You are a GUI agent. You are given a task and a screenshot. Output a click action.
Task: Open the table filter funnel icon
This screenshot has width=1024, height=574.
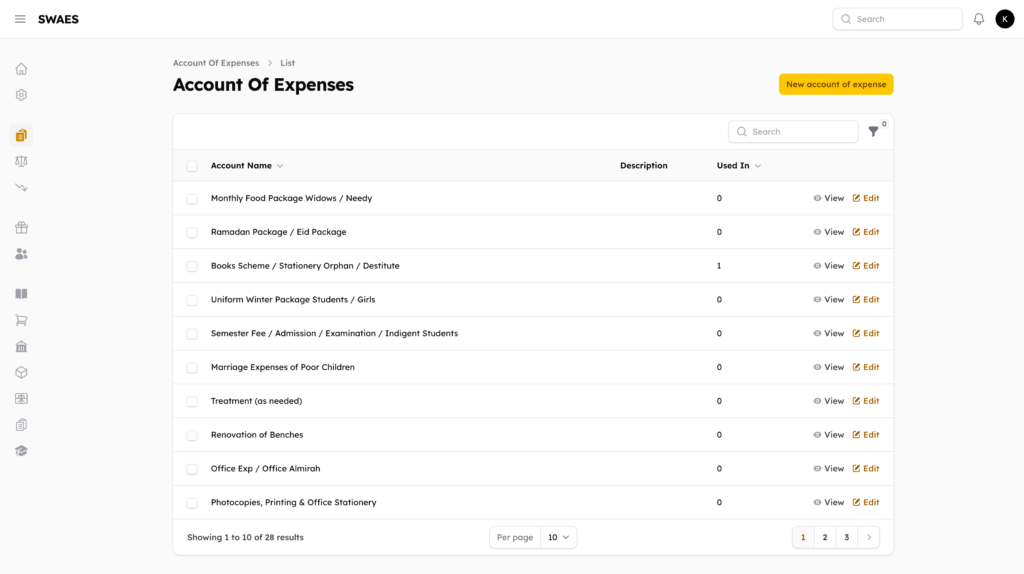coord(873,132)
